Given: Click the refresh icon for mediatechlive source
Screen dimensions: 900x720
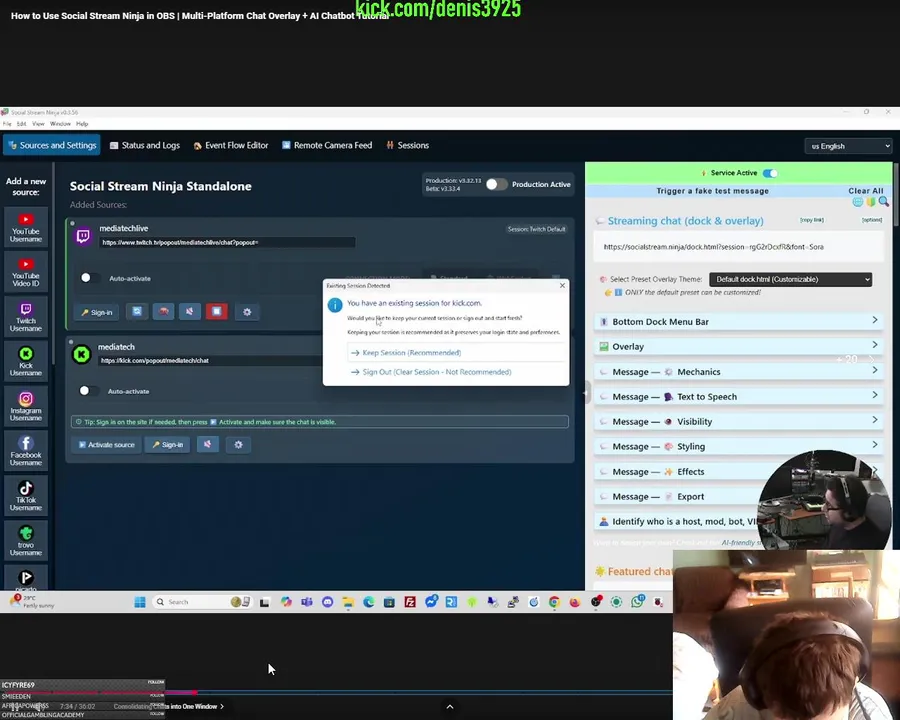Looking at the screenshot, I should coord(137,312).
